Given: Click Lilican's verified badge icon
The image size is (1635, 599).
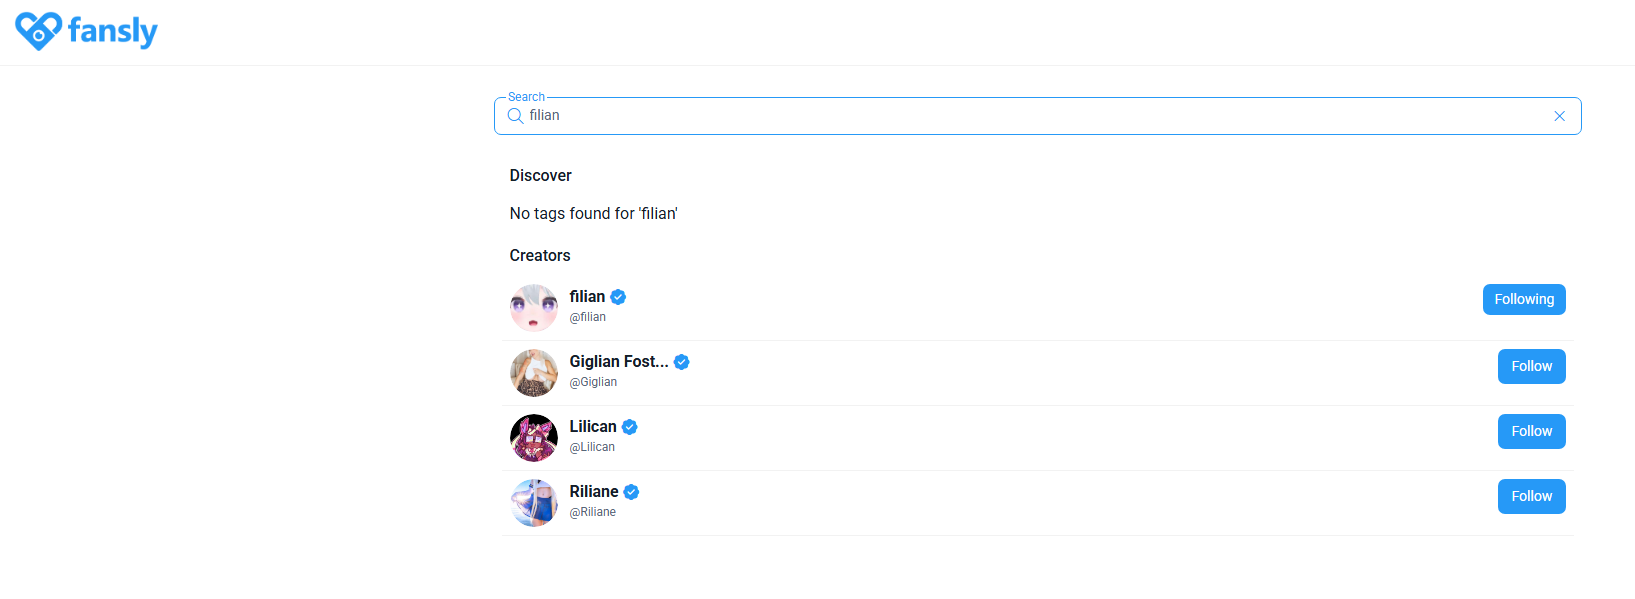Looking at the screenshot, I should click(x=630, y=427).
